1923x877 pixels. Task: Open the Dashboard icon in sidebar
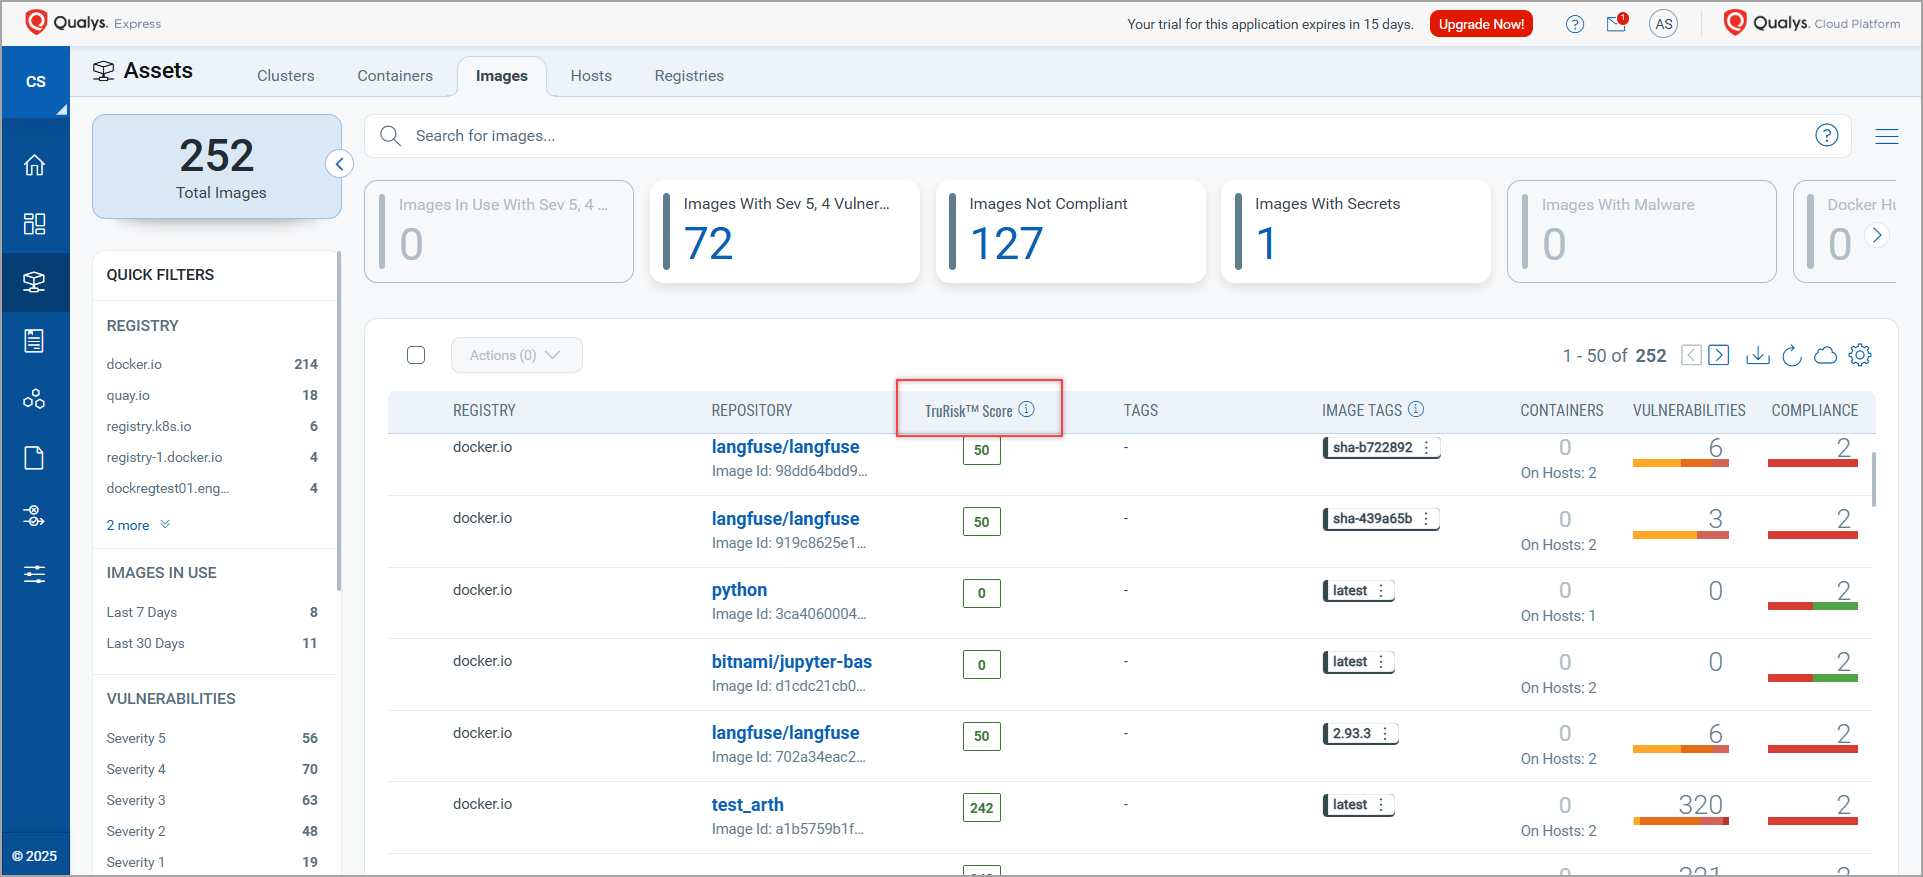(35, 224)
